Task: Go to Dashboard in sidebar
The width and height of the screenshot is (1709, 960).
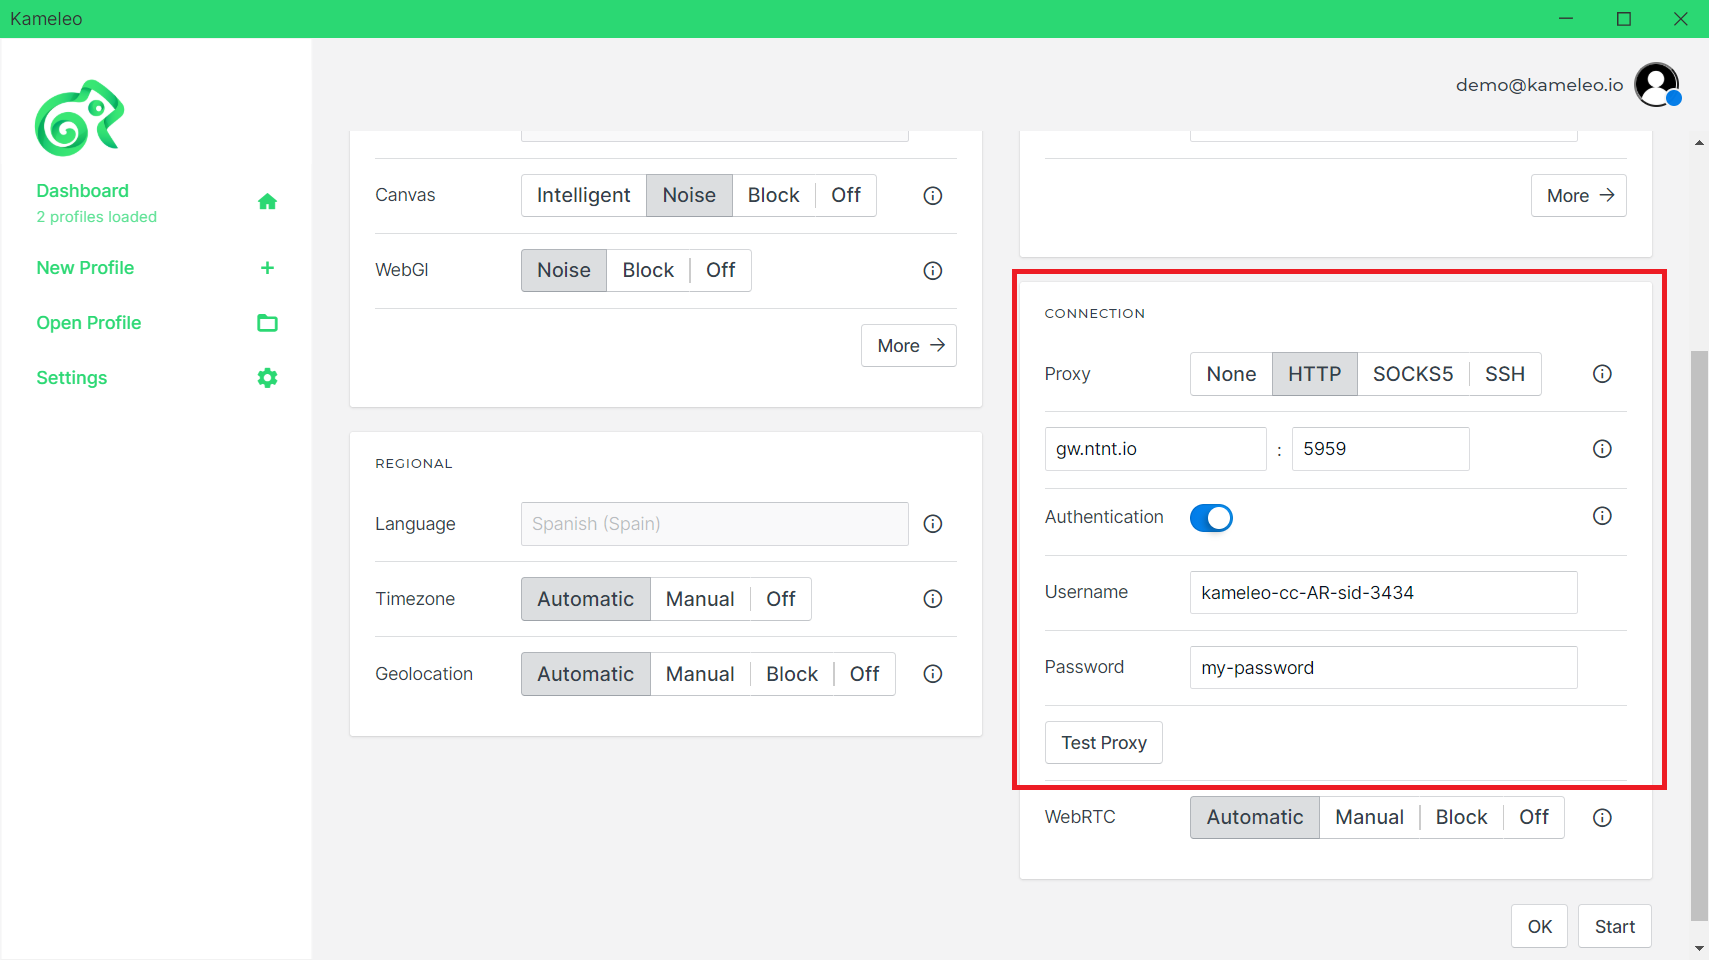Action: (x=83, y=191)
